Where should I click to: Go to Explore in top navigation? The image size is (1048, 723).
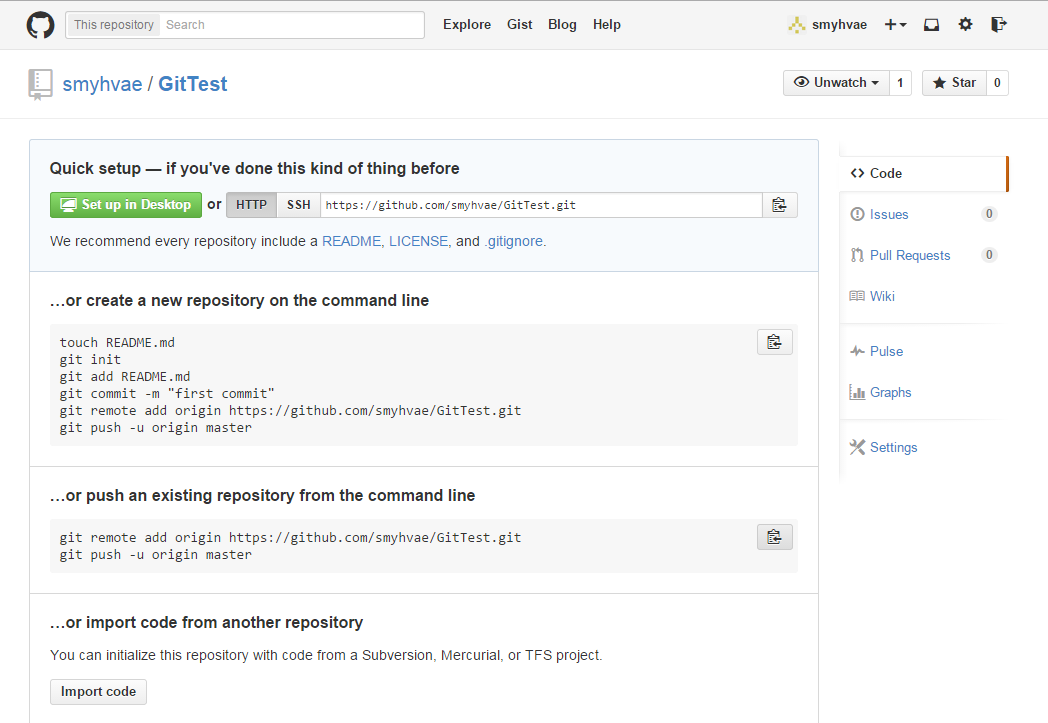(467, 25)
